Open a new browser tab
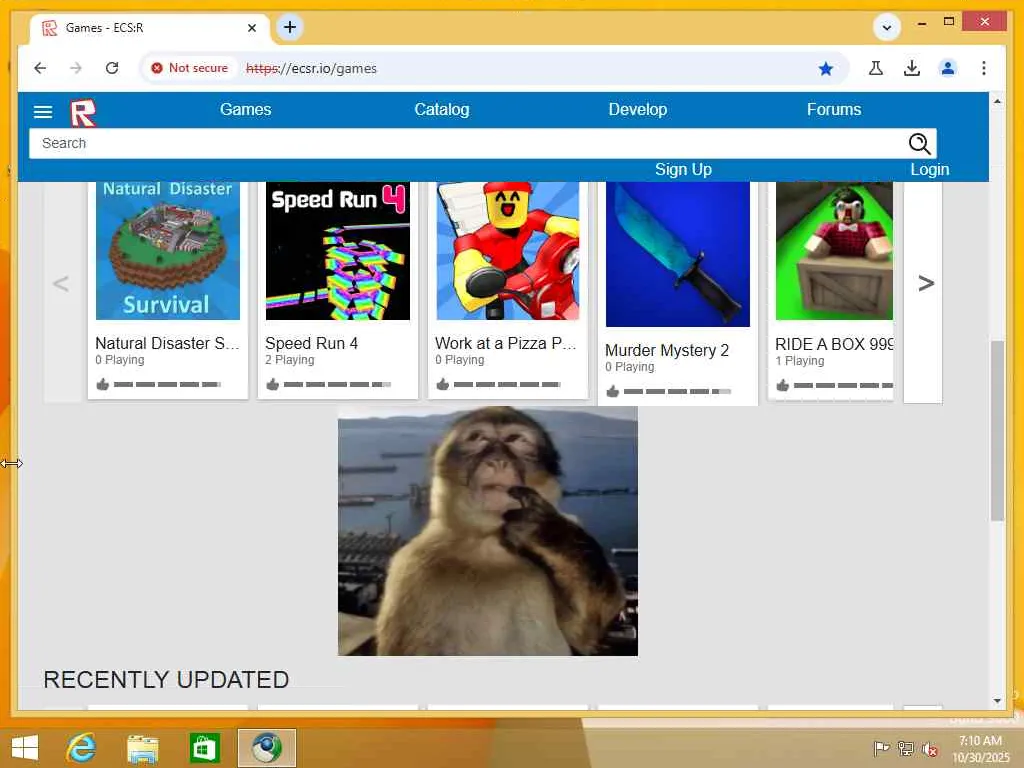The width and height of the screenshot is (1024, 768). coord(290,27)
